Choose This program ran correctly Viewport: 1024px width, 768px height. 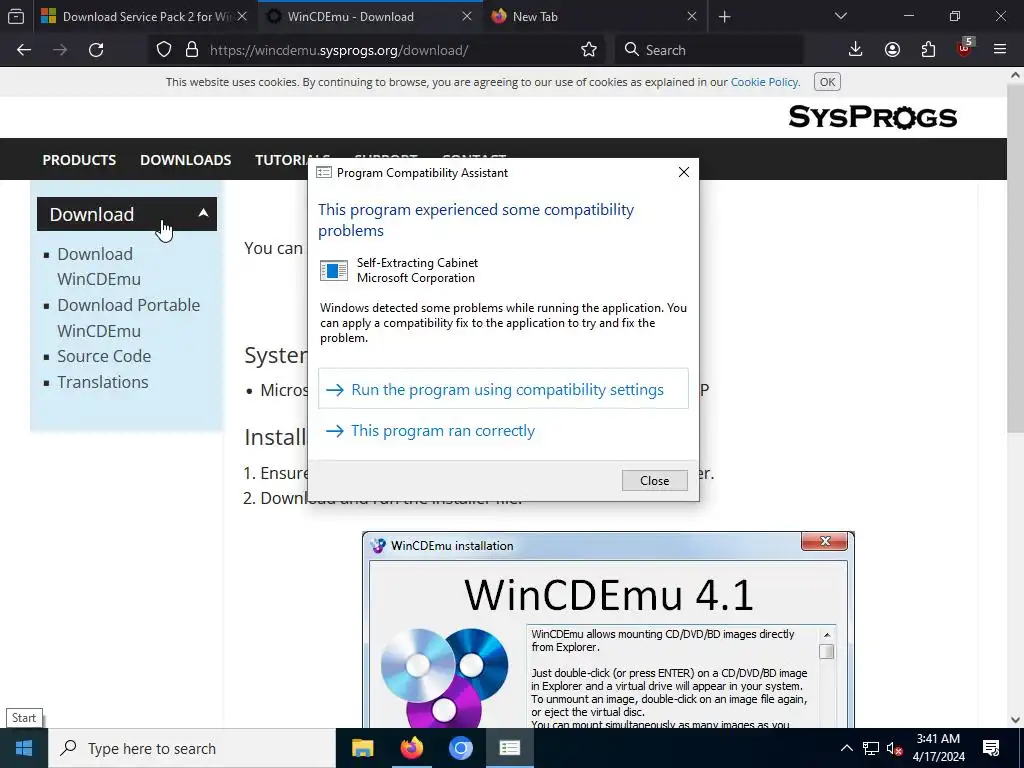point(443,431)
